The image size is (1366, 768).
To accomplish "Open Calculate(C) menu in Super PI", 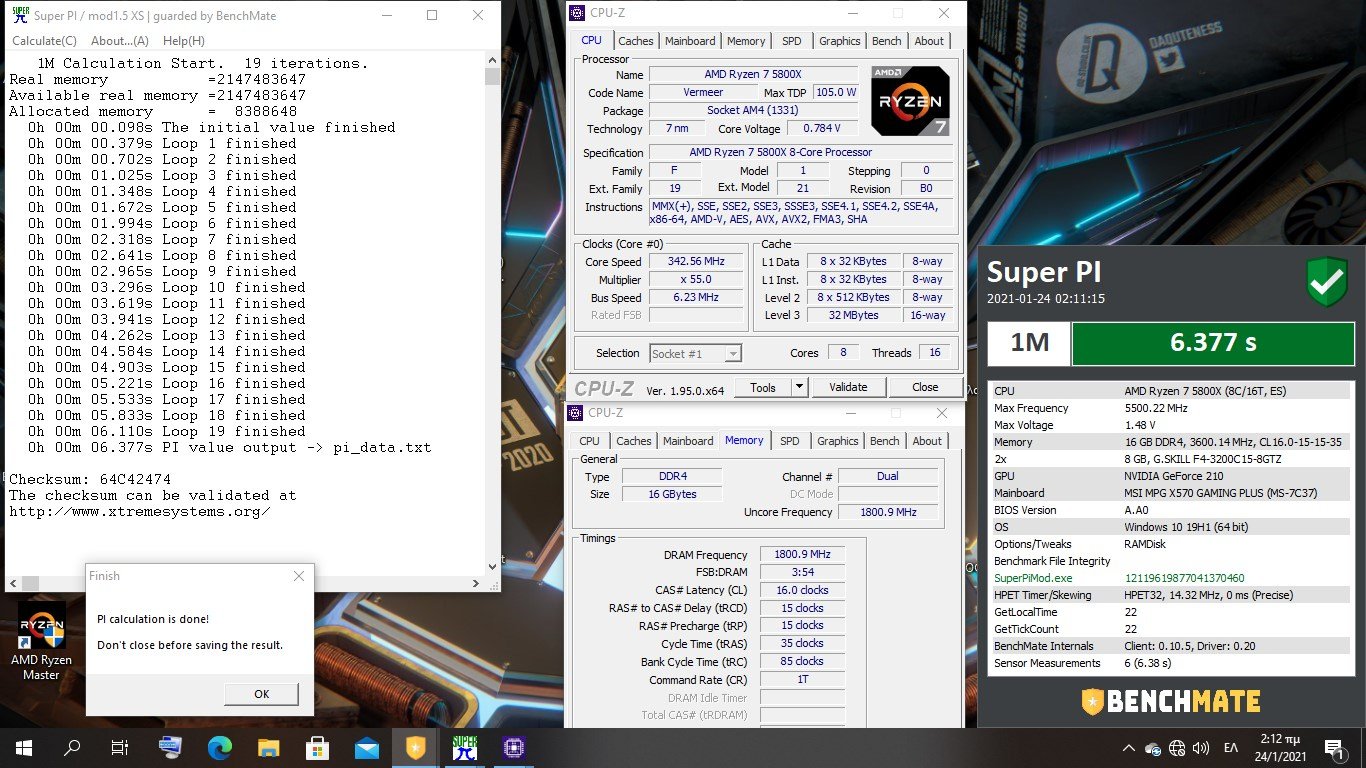I will (44, 41).
